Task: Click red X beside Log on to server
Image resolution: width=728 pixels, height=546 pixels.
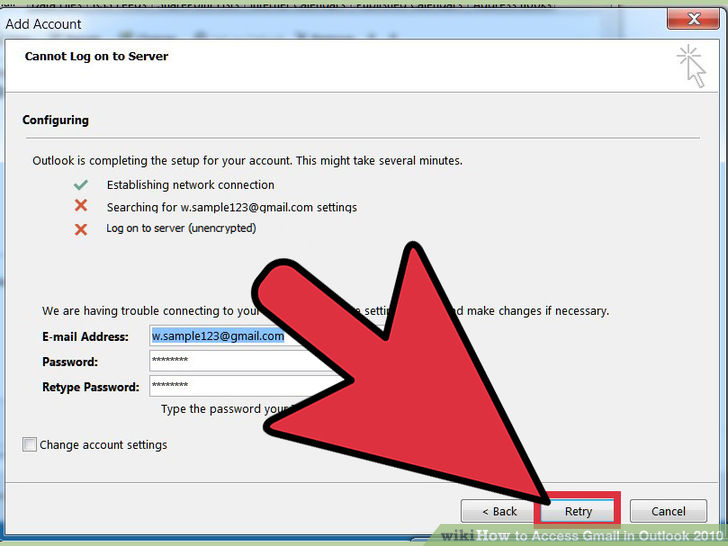Action: (x=81, y=229)
